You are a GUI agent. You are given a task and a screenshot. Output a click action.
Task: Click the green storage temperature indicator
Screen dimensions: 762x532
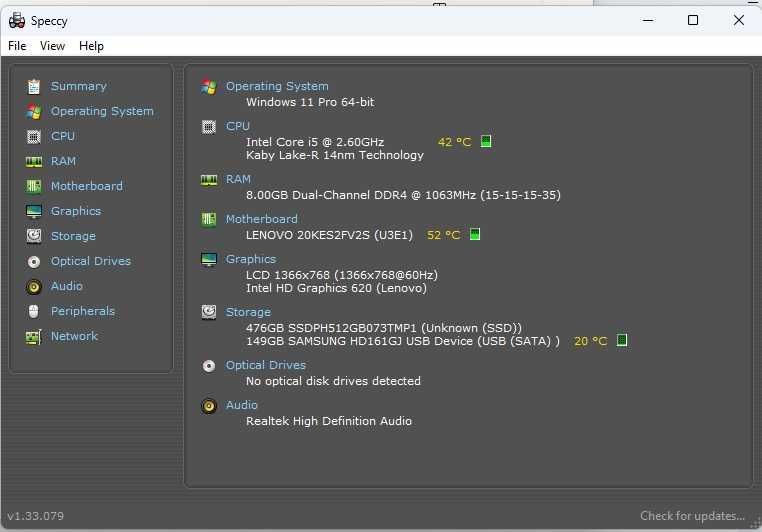[x=622, y=340]
